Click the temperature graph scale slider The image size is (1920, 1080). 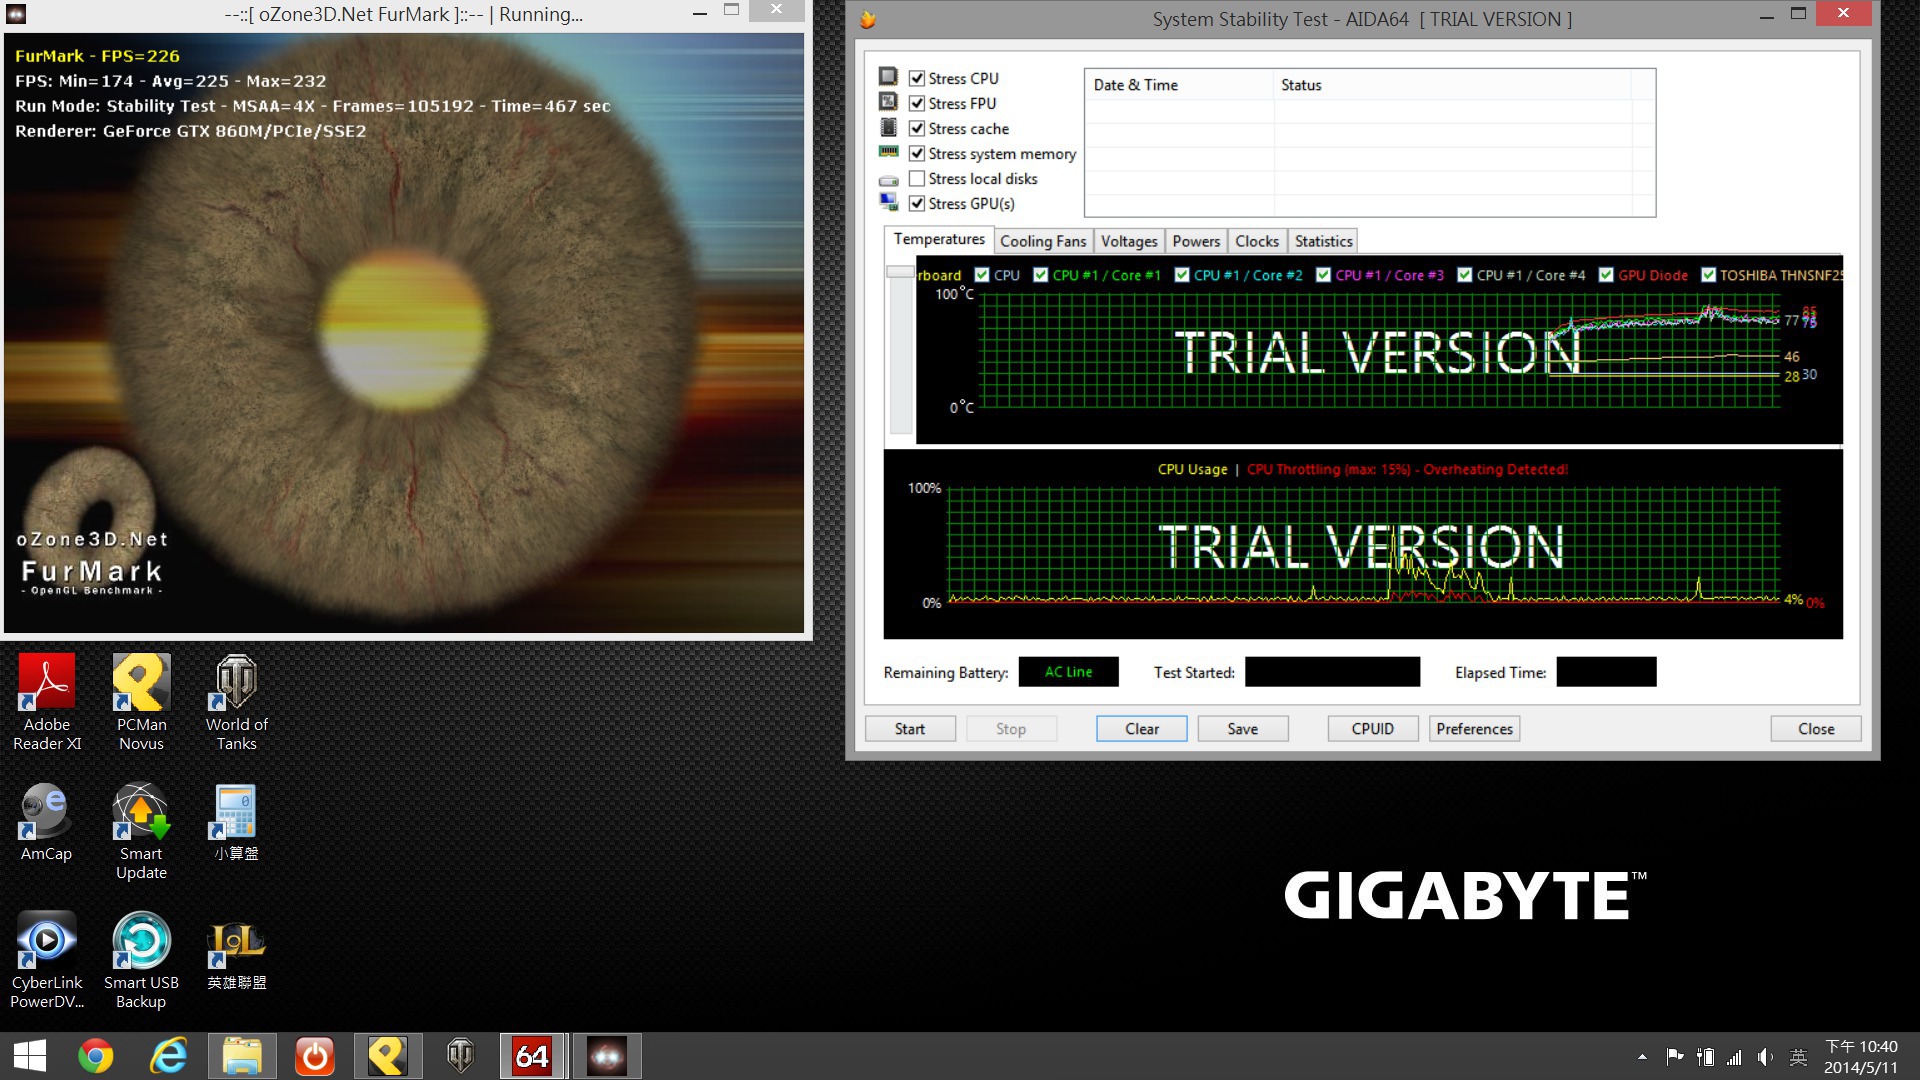pyautogui.click(x=900, y=273)
